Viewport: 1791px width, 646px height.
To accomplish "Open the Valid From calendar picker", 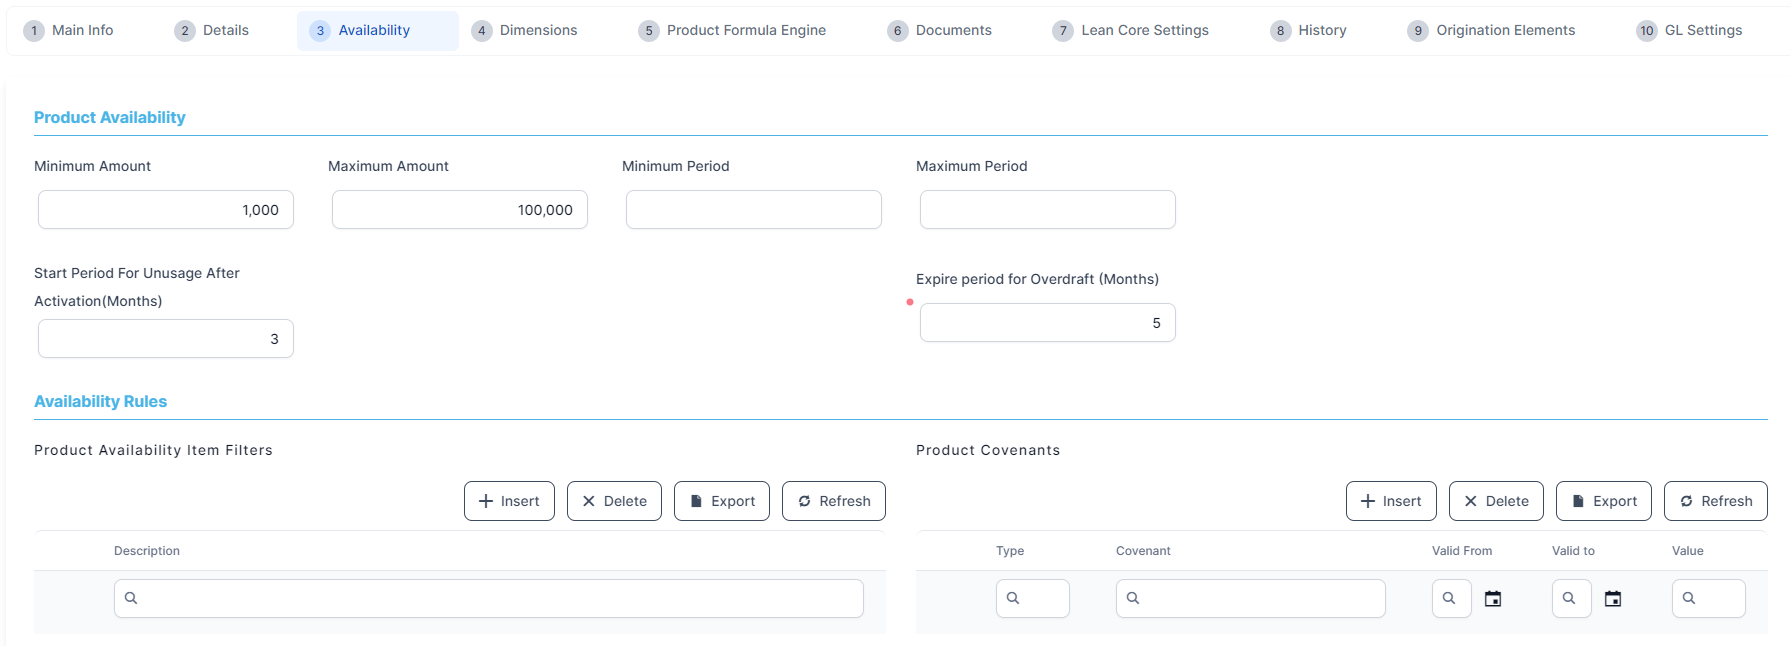I will [1493, 599].
